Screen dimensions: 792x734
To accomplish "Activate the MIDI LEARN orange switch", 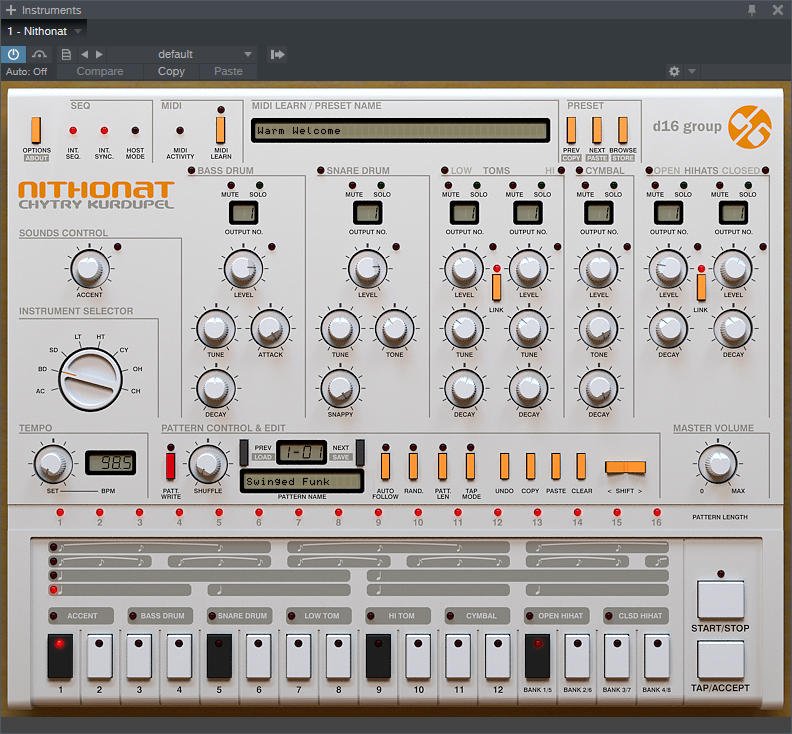I will 220,130.
